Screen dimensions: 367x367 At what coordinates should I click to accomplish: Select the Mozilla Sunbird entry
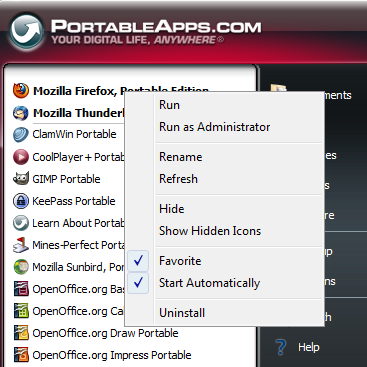tap(78, 267)
